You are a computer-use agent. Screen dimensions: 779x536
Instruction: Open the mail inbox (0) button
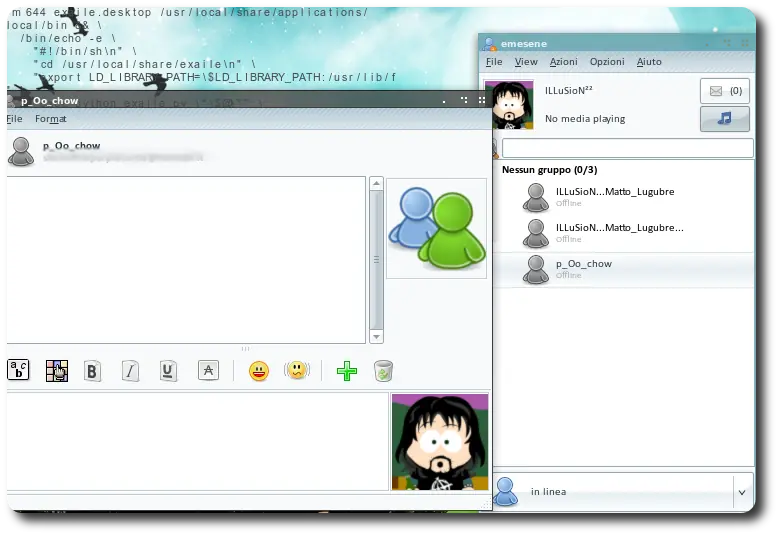[x=725, y=91]
